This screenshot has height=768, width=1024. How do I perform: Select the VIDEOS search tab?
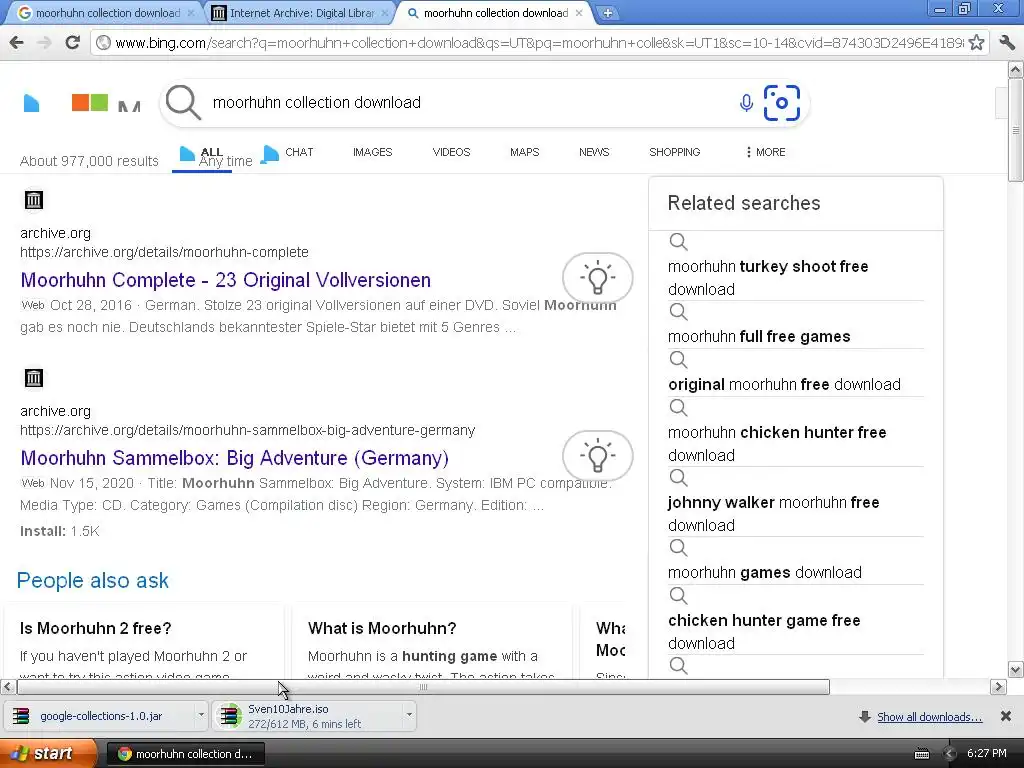[451, 152]
